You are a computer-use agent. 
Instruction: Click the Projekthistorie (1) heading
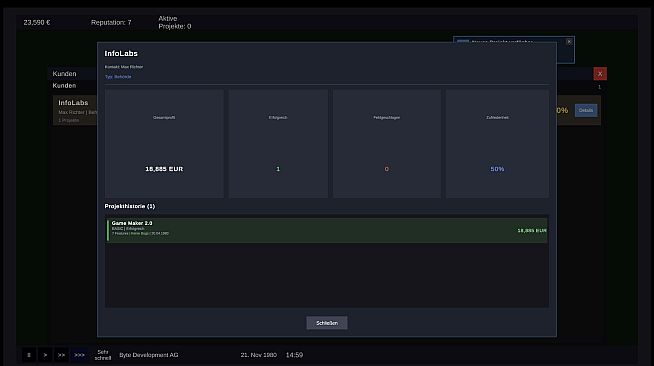pyautogui.click(x=130, y=206)
